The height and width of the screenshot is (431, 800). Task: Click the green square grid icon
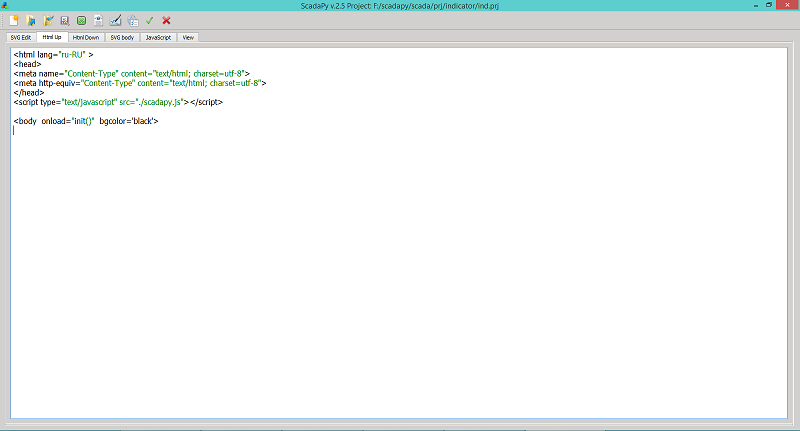[x=82, y=20]
